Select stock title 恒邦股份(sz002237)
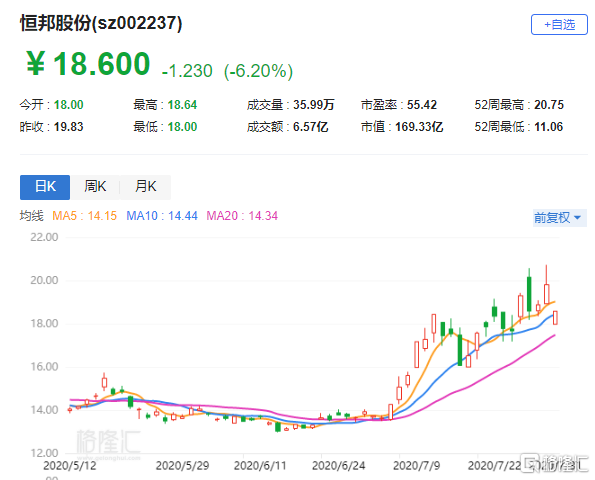 pos(101,23)
